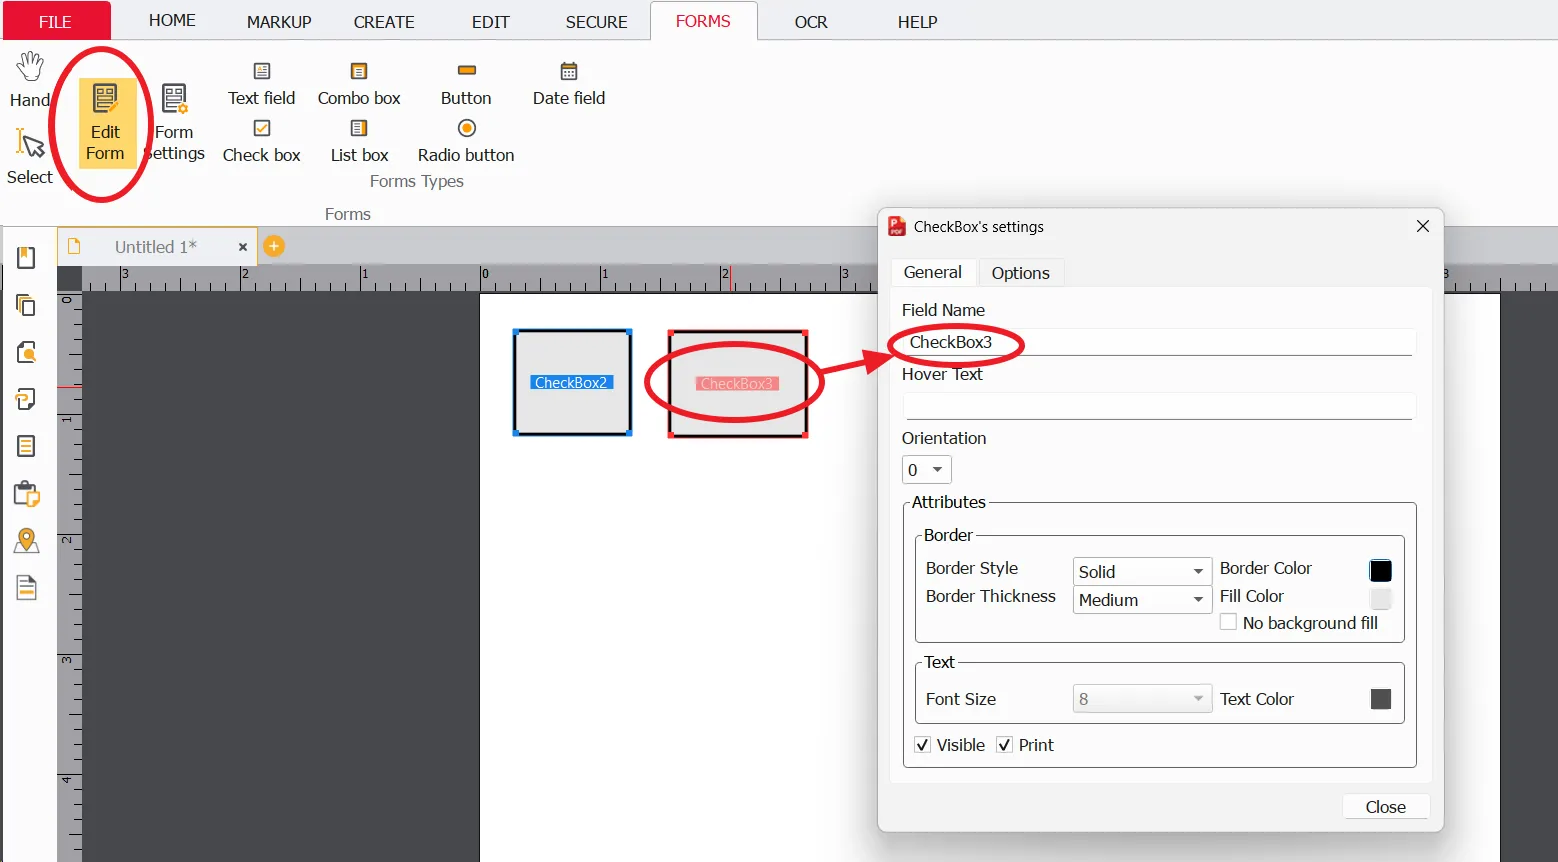Click the Close button in settings dialog
The image size is (1558, 862).
[1385, 807]
